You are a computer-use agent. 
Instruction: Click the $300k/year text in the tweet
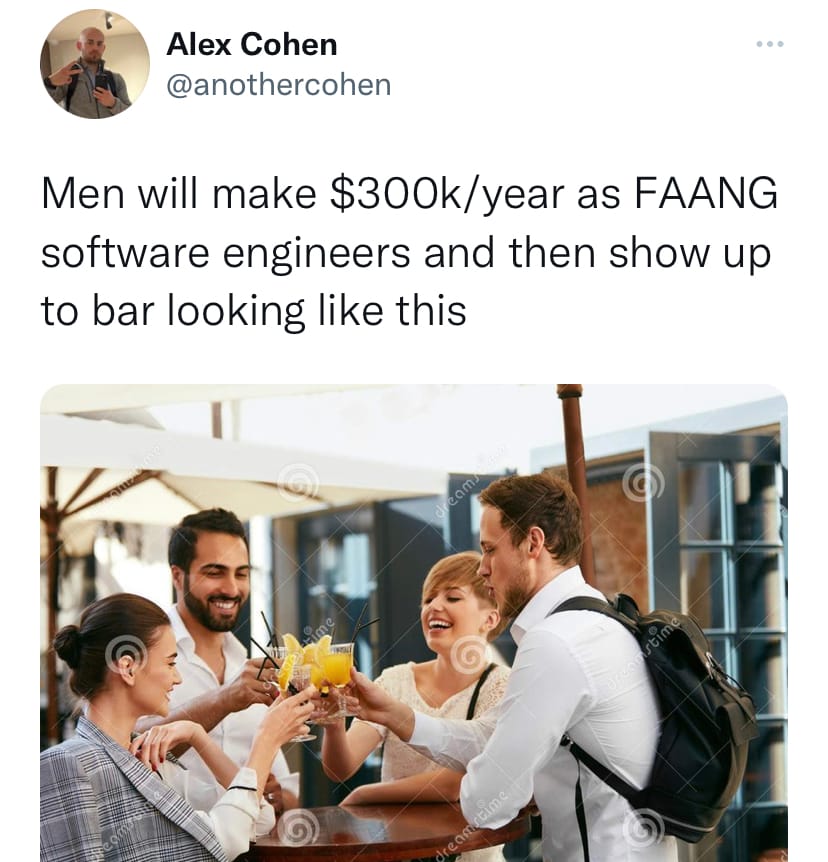coord(446,194)
